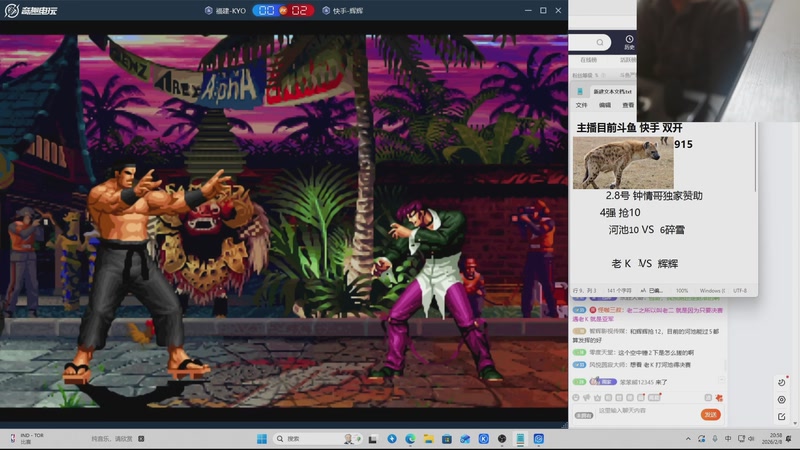800x450 pixels.
Task: Click the blue K app icon on taskbar
Action: coord(484,439)
